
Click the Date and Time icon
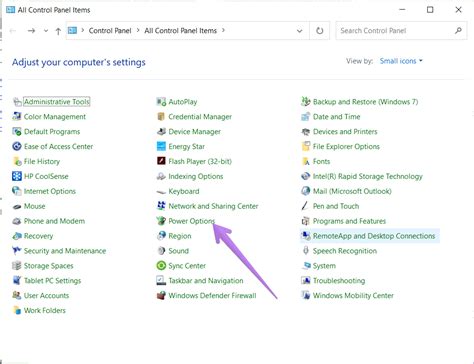point(306,117)
